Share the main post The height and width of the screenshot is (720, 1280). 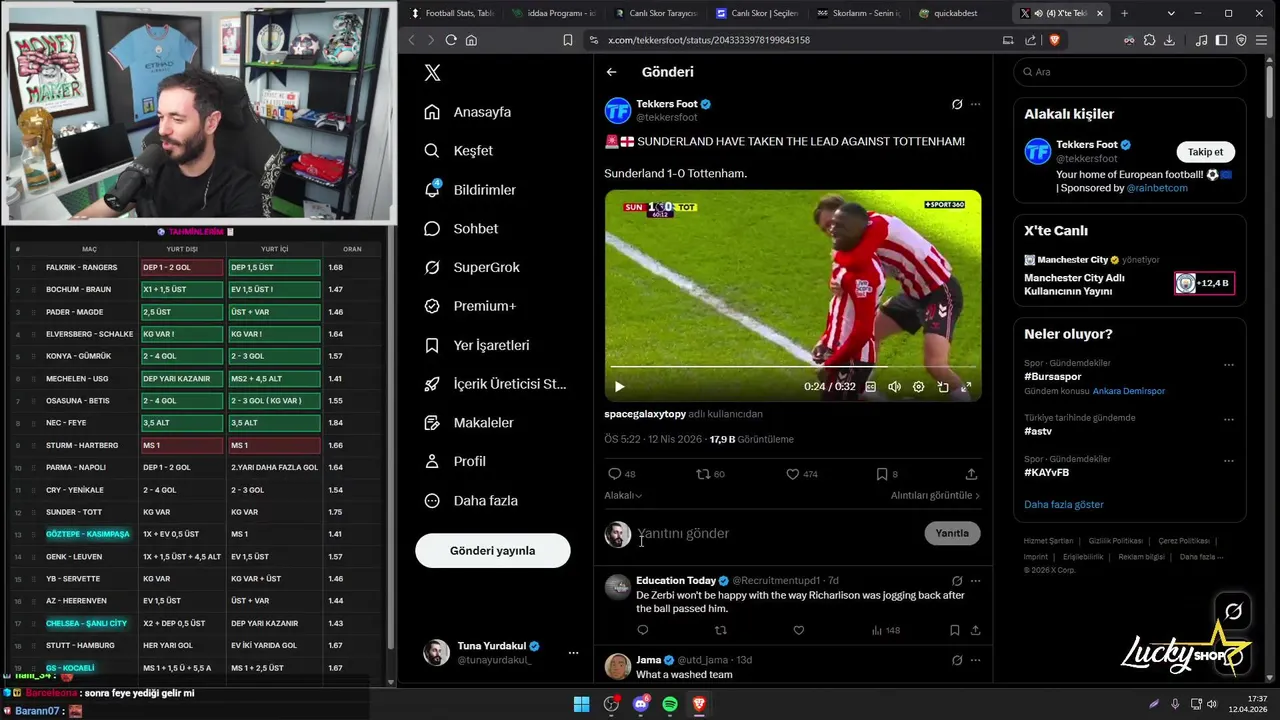971,474
